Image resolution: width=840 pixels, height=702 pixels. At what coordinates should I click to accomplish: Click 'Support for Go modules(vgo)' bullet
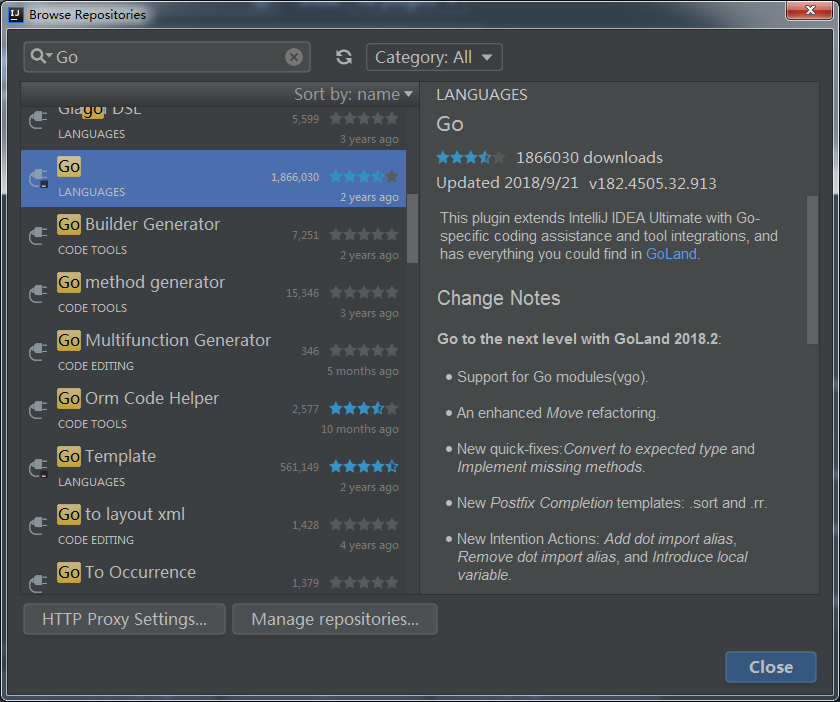pos(552,377)
